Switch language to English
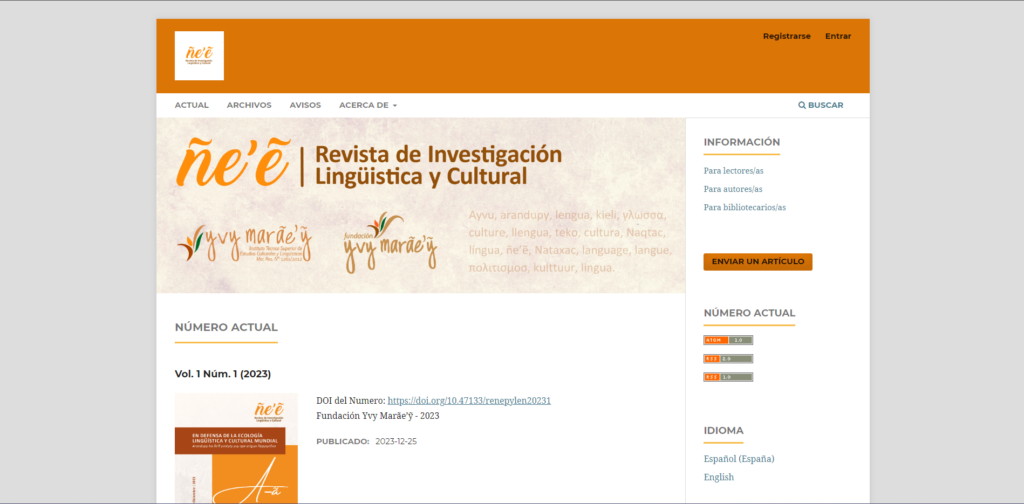Screen dimensions: 1024x504 coord(718,477)
